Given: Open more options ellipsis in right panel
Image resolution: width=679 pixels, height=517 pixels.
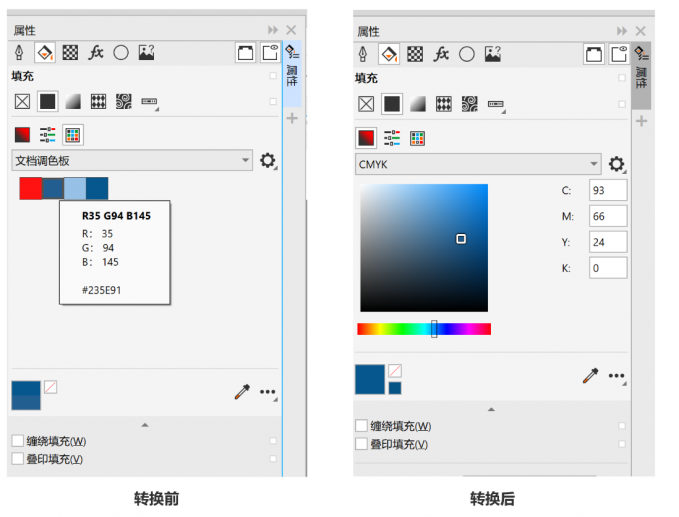Looking at the screenshot, I should 617,376.
